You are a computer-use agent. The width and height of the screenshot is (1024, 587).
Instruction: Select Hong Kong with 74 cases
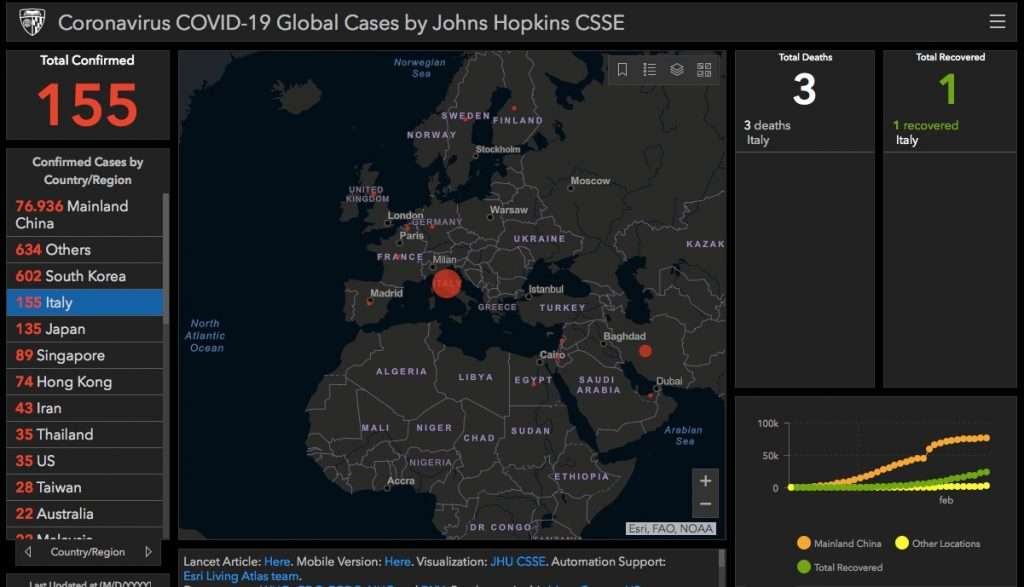tap(85, 382)
